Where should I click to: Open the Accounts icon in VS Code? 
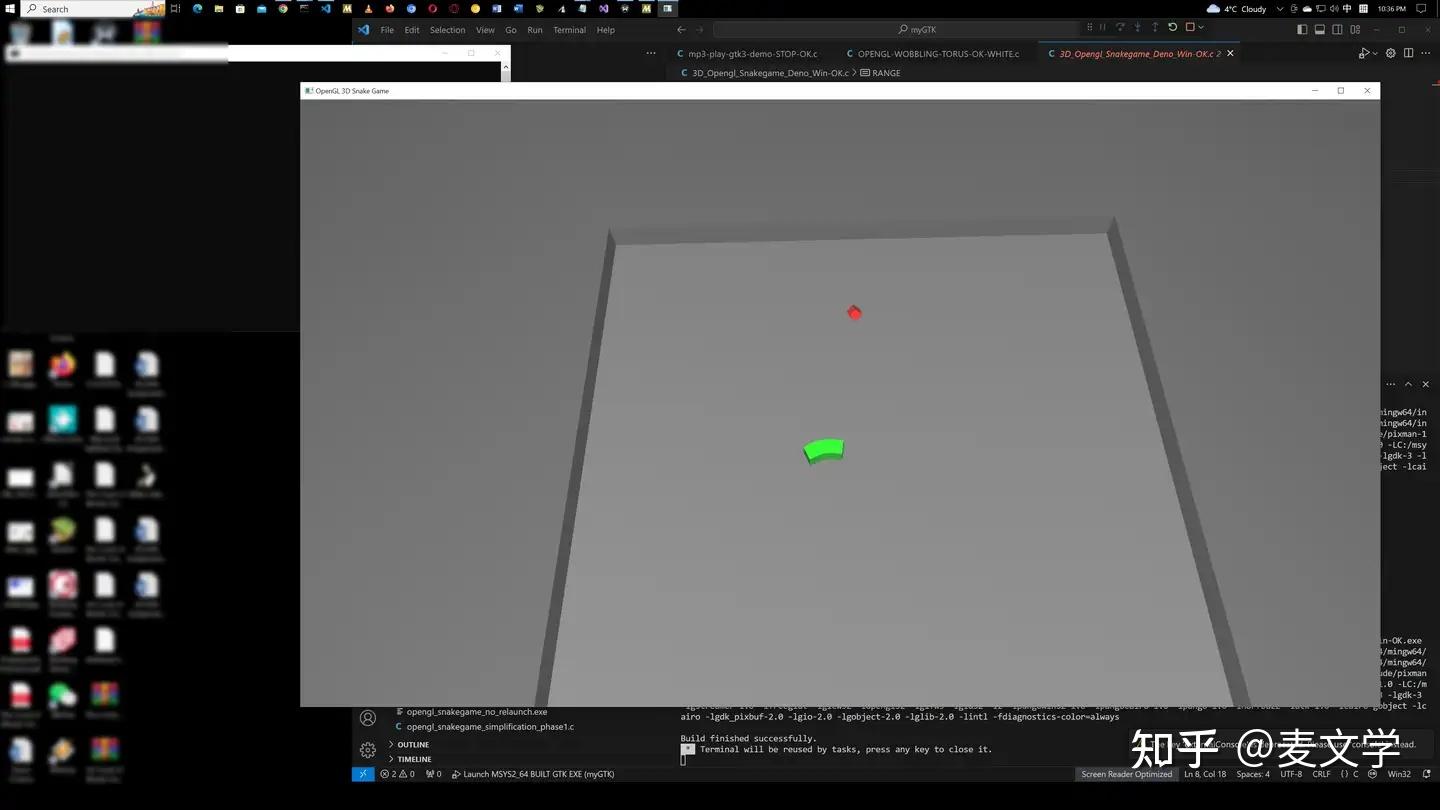[x=368, y=718]
